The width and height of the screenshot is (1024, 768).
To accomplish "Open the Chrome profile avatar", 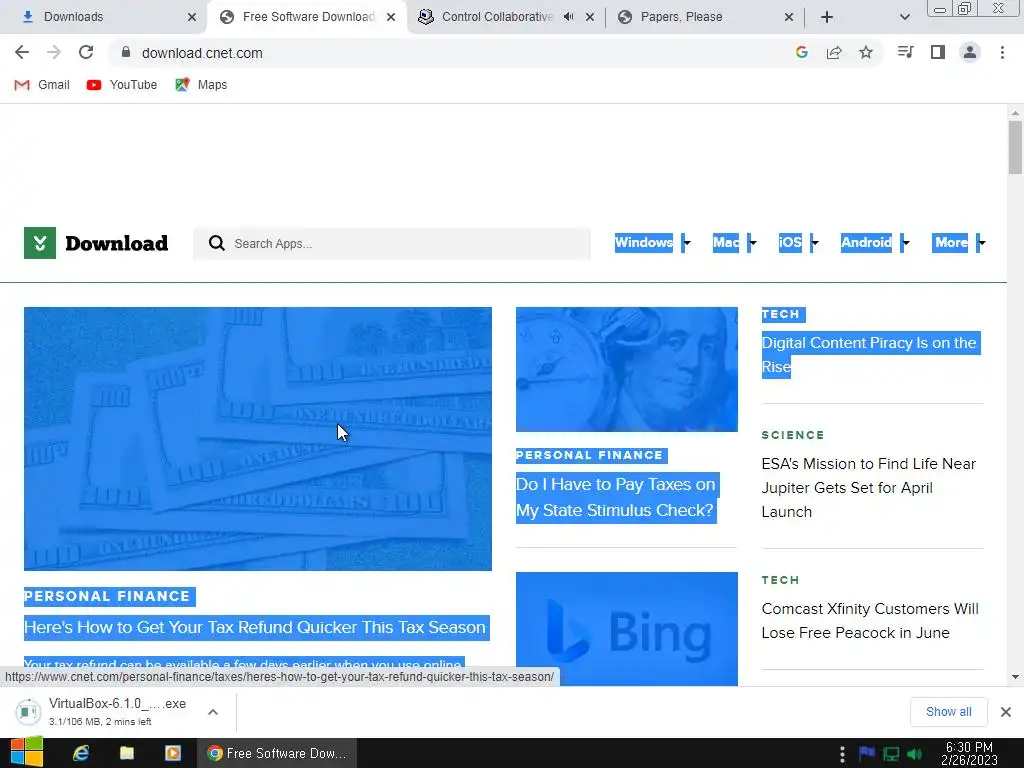I will point(970,52).
